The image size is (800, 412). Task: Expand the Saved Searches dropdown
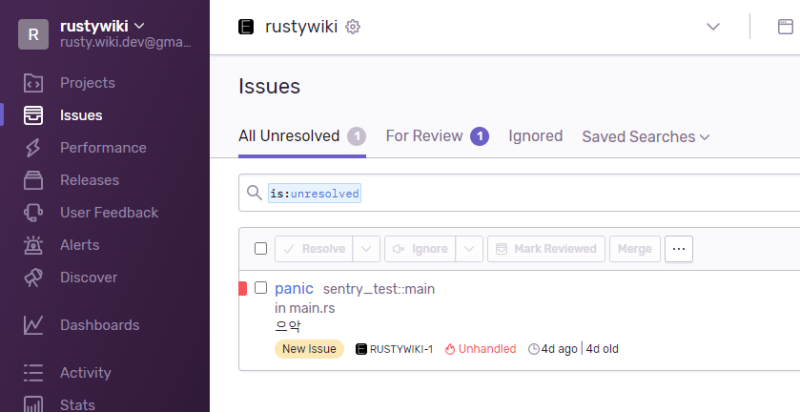tap(646, 137)
